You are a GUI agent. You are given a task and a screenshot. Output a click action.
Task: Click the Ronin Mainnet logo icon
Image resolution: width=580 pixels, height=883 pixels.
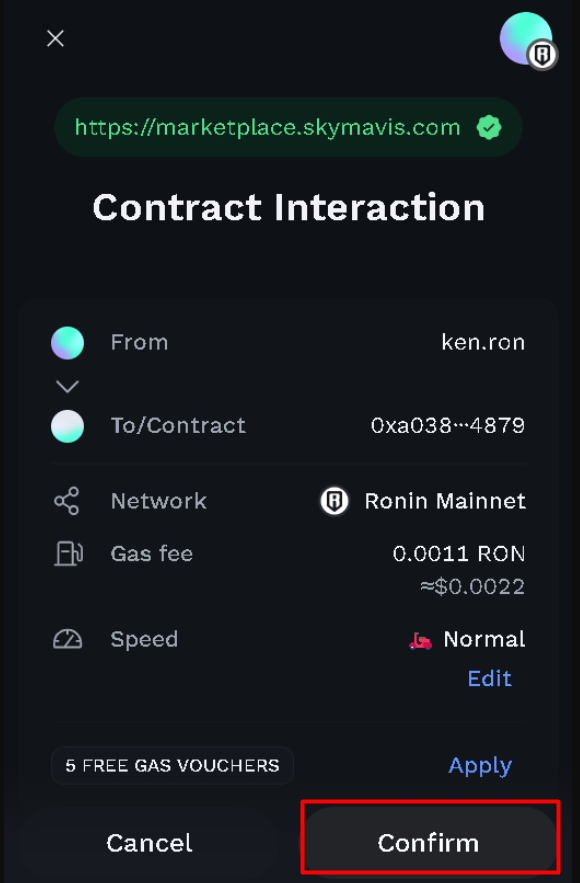334,501
